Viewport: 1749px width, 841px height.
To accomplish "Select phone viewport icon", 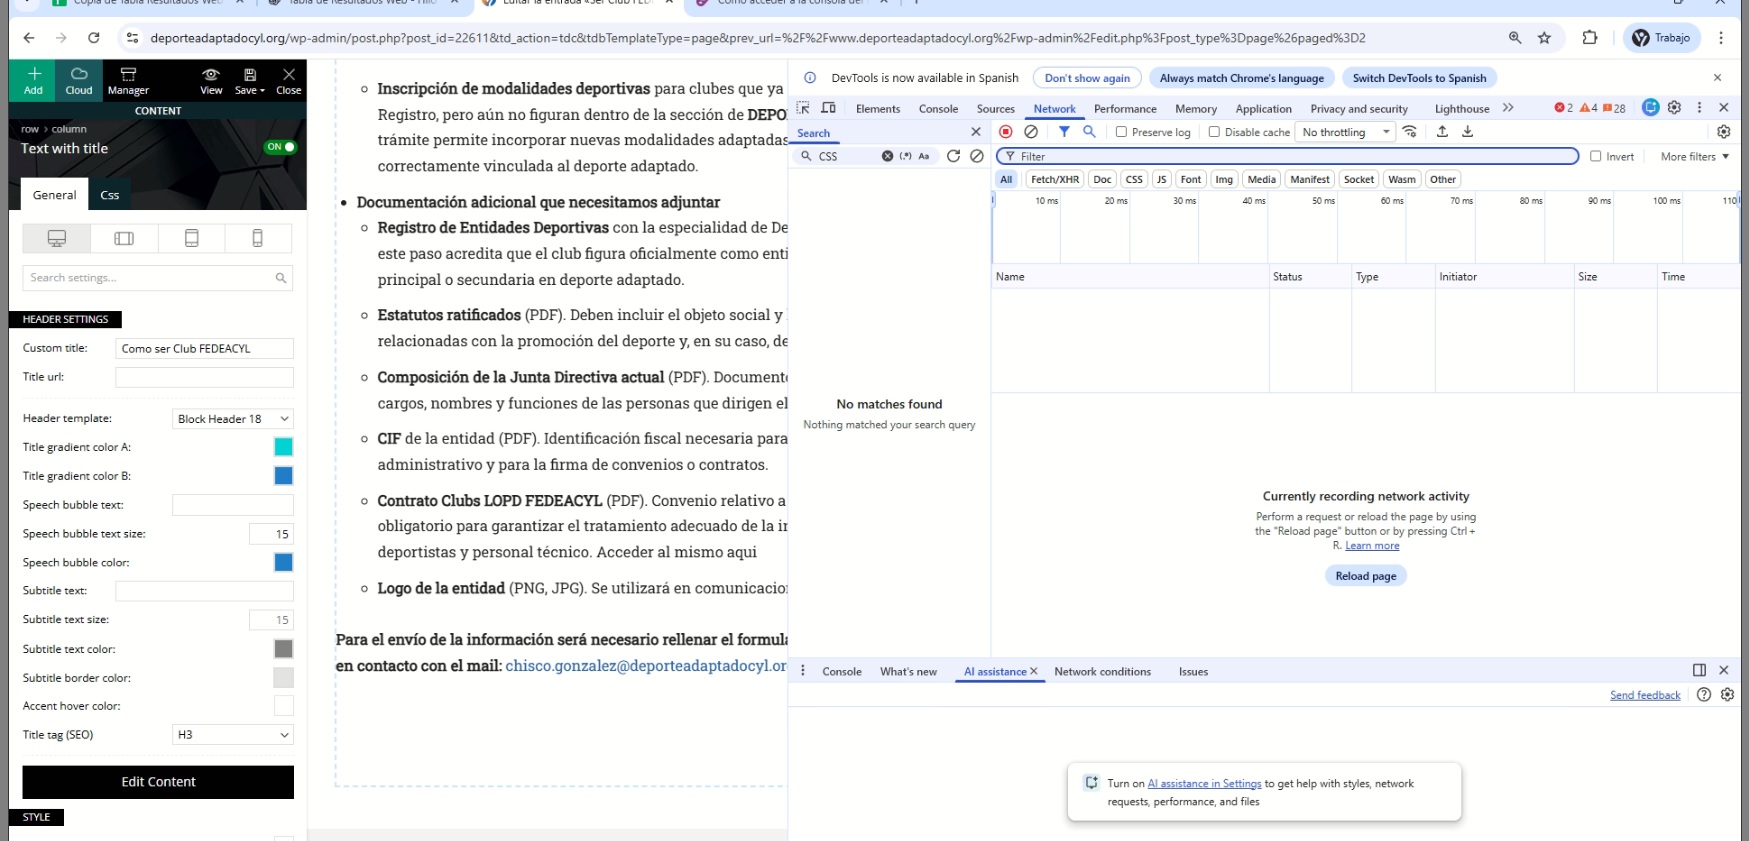I will click(258, 238).
